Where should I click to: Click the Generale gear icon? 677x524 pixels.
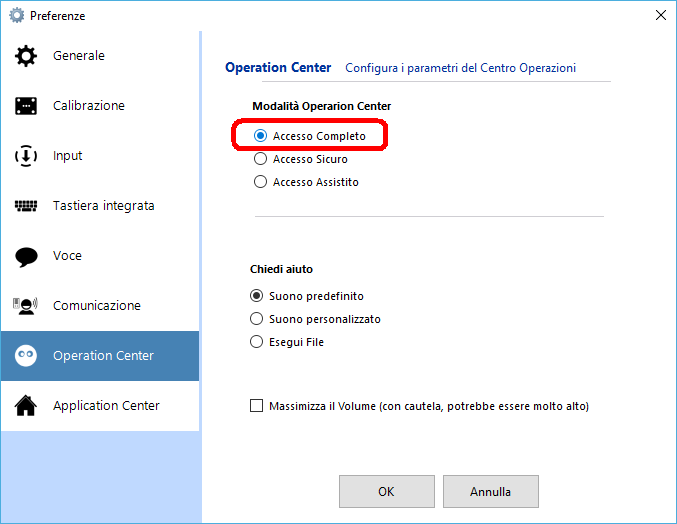[26, 56]
